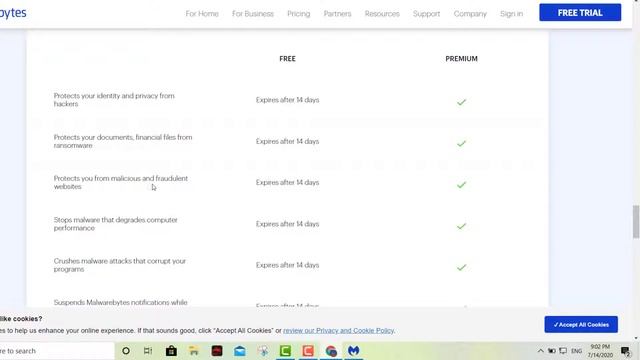The width and height of the screenshot is (640, 360).
Task: Select 'Suspends Malwarebytes notifications while' text
Action: tap(120, 302)
